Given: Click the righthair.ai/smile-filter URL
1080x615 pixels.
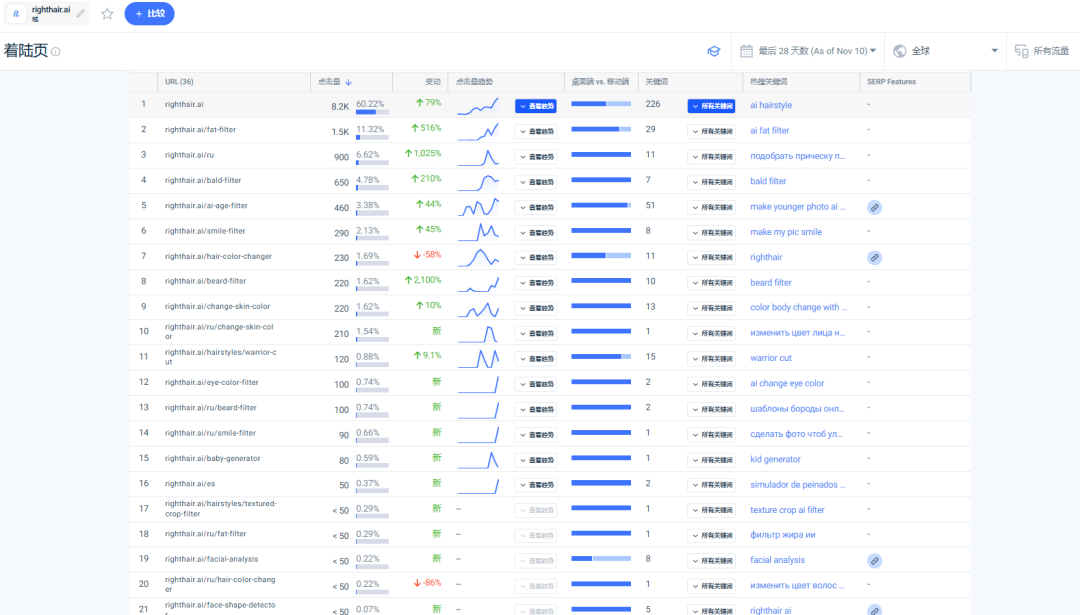Looking at the screenshot, I should point(205,231).
